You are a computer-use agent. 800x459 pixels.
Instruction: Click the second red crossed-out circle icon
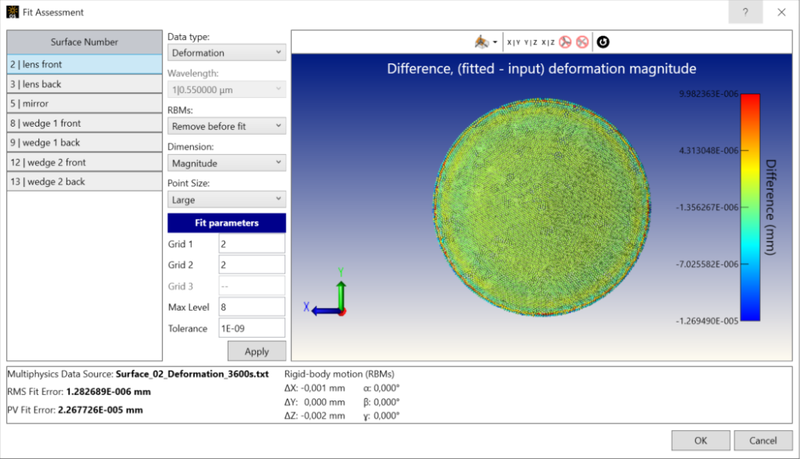point(582,42)
